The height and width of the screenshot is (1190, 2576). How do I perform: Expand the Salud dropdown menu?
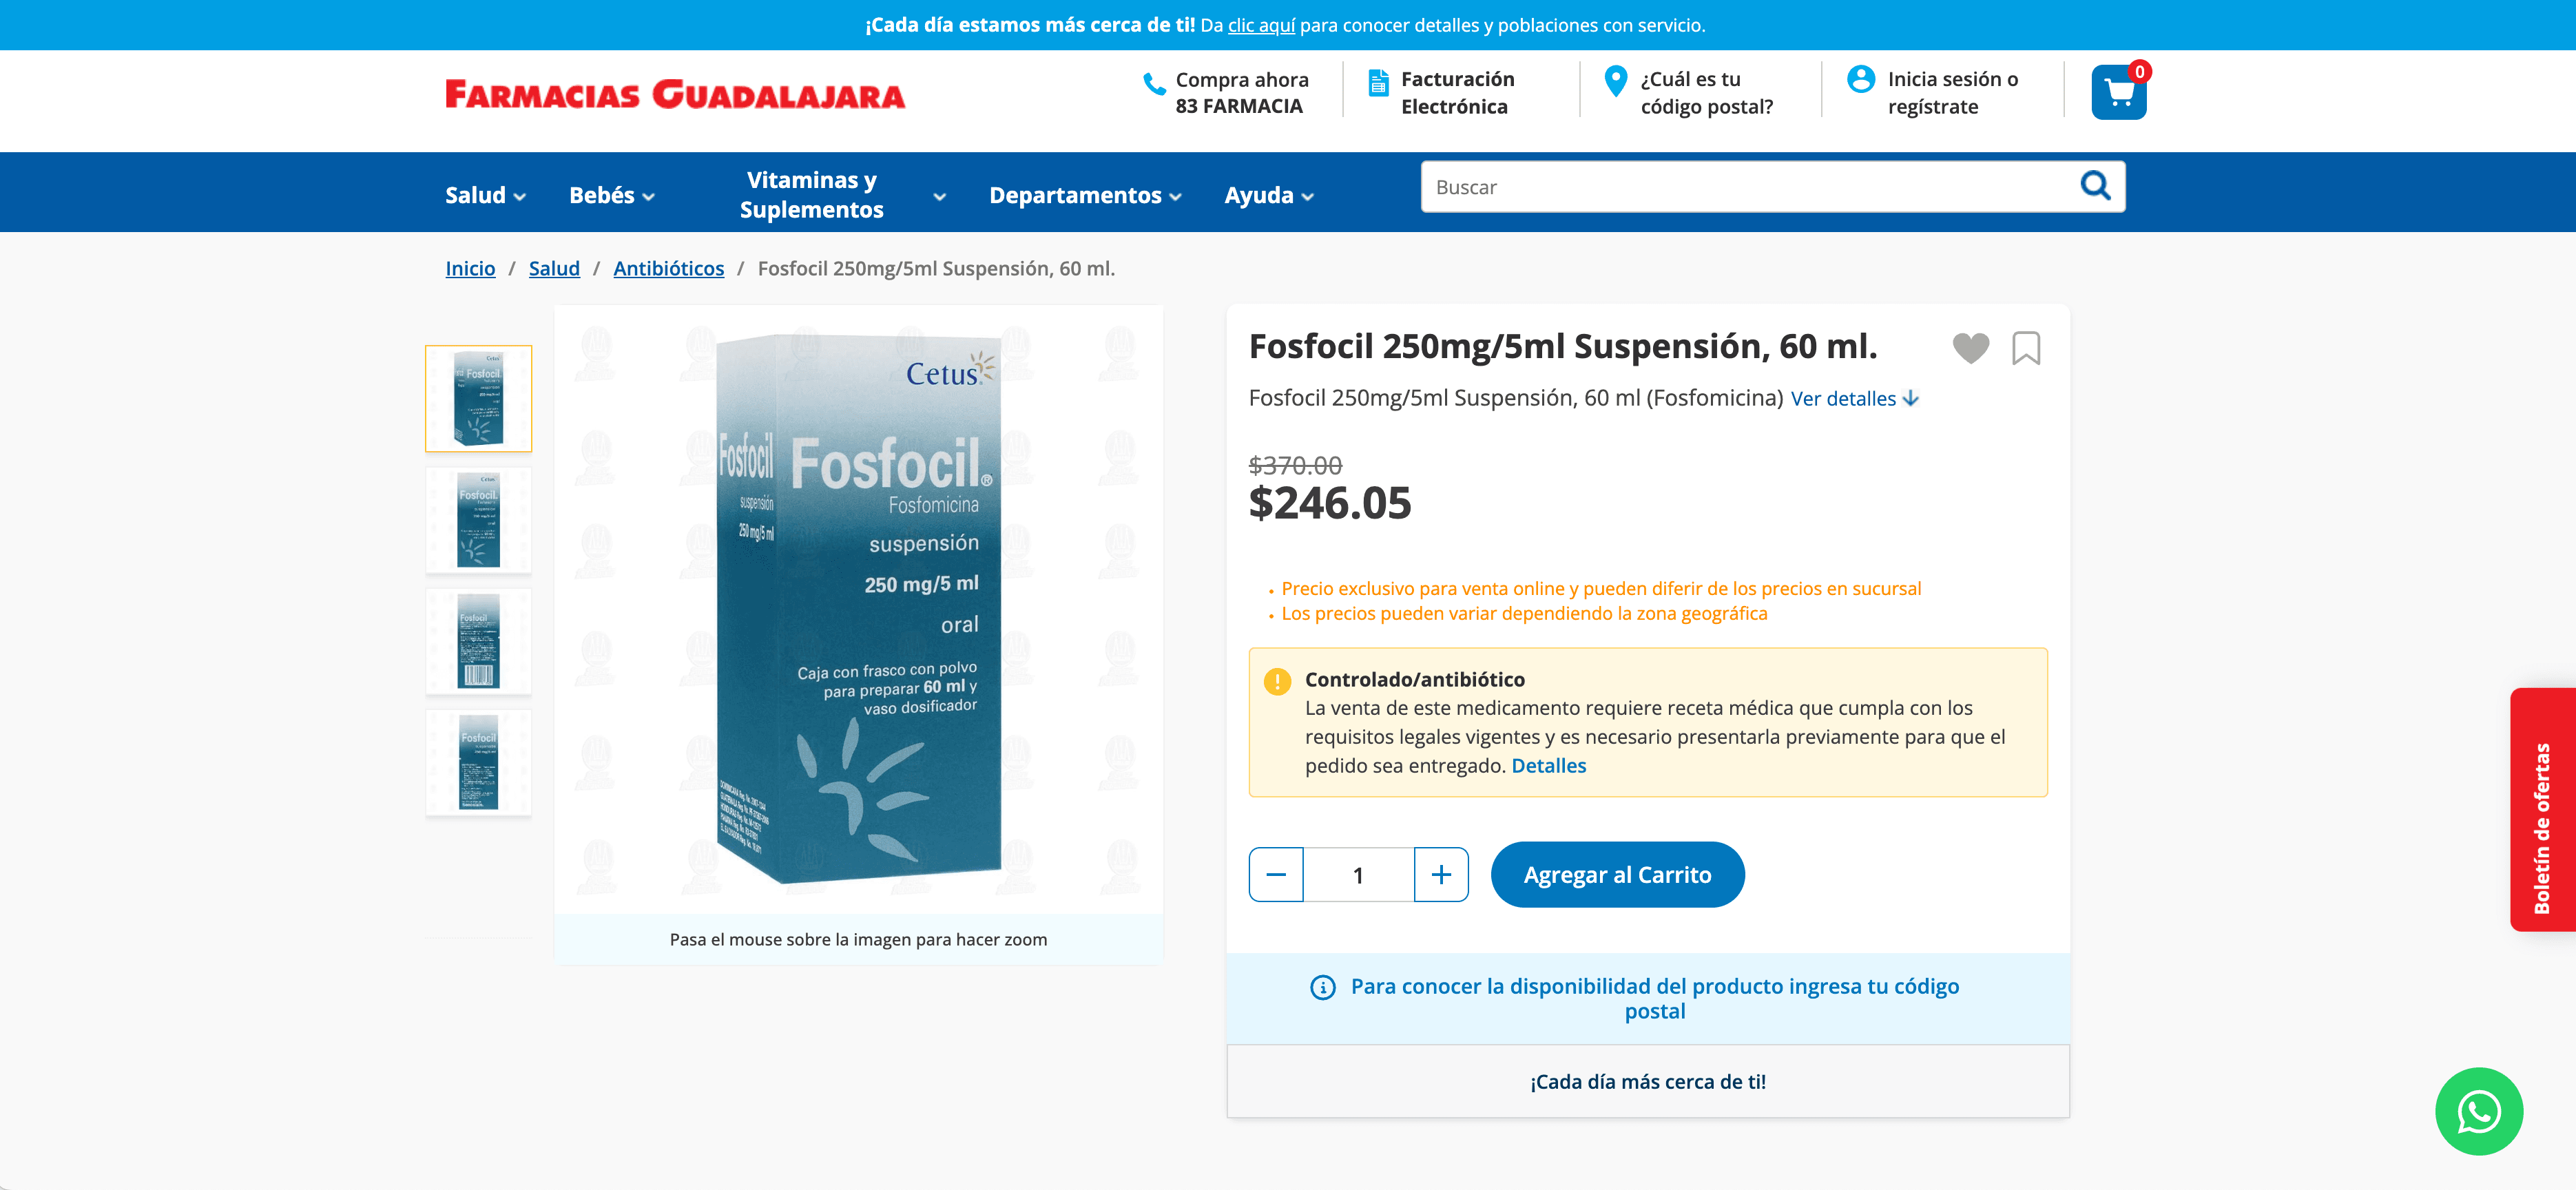pyautogui.click(x=485, y=195)
